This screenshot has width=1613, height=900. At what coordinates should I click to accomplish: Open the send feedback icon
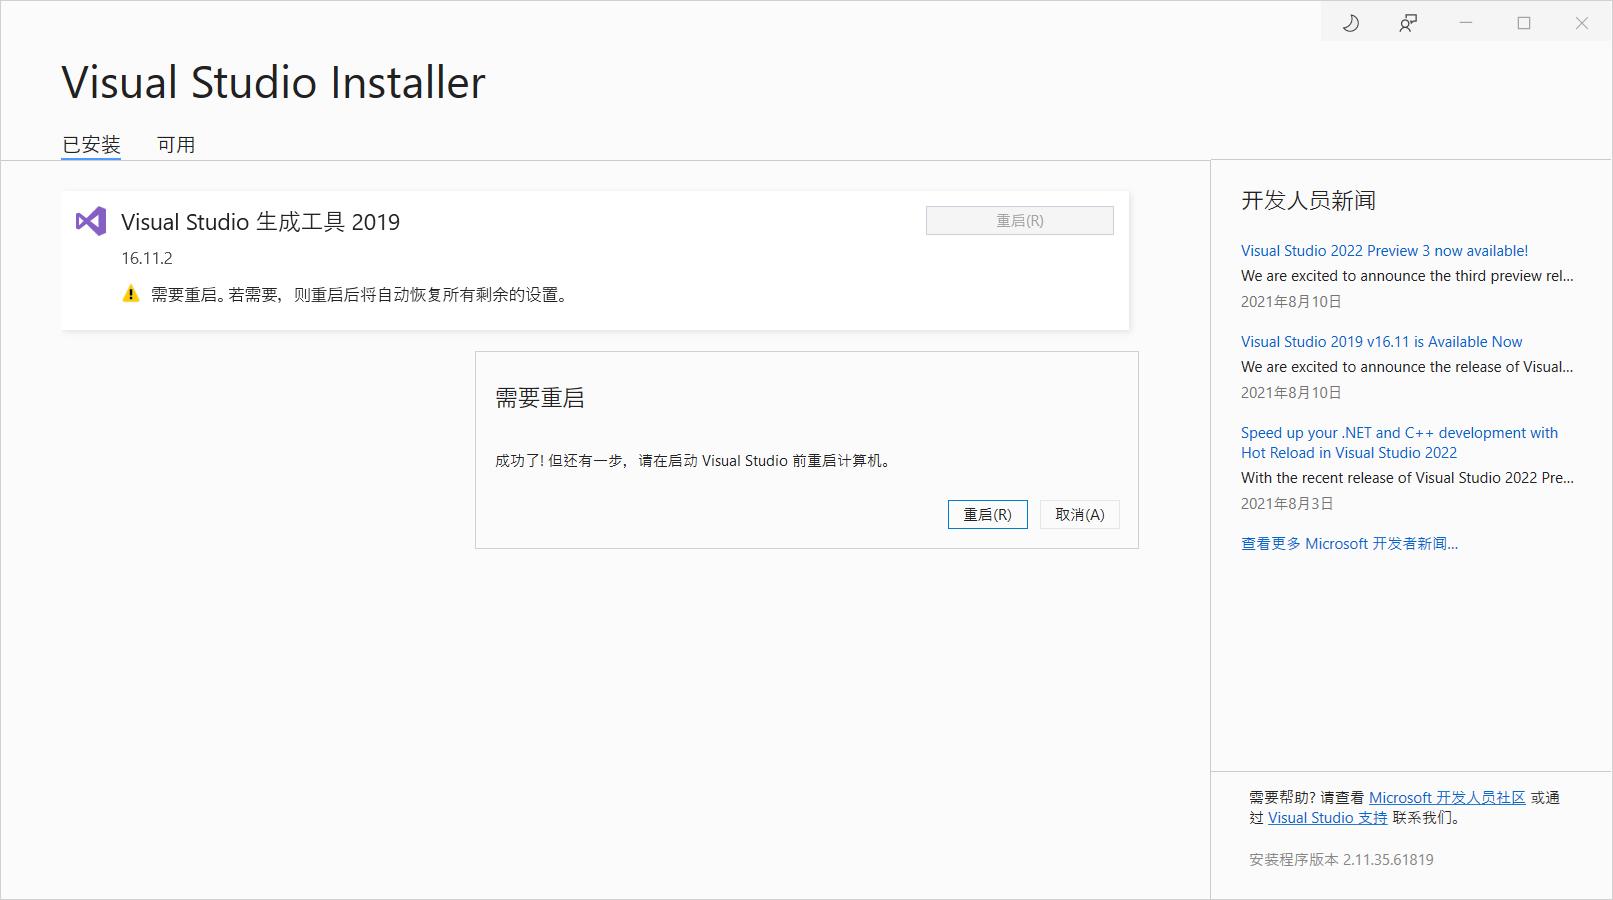point(1408,23)
